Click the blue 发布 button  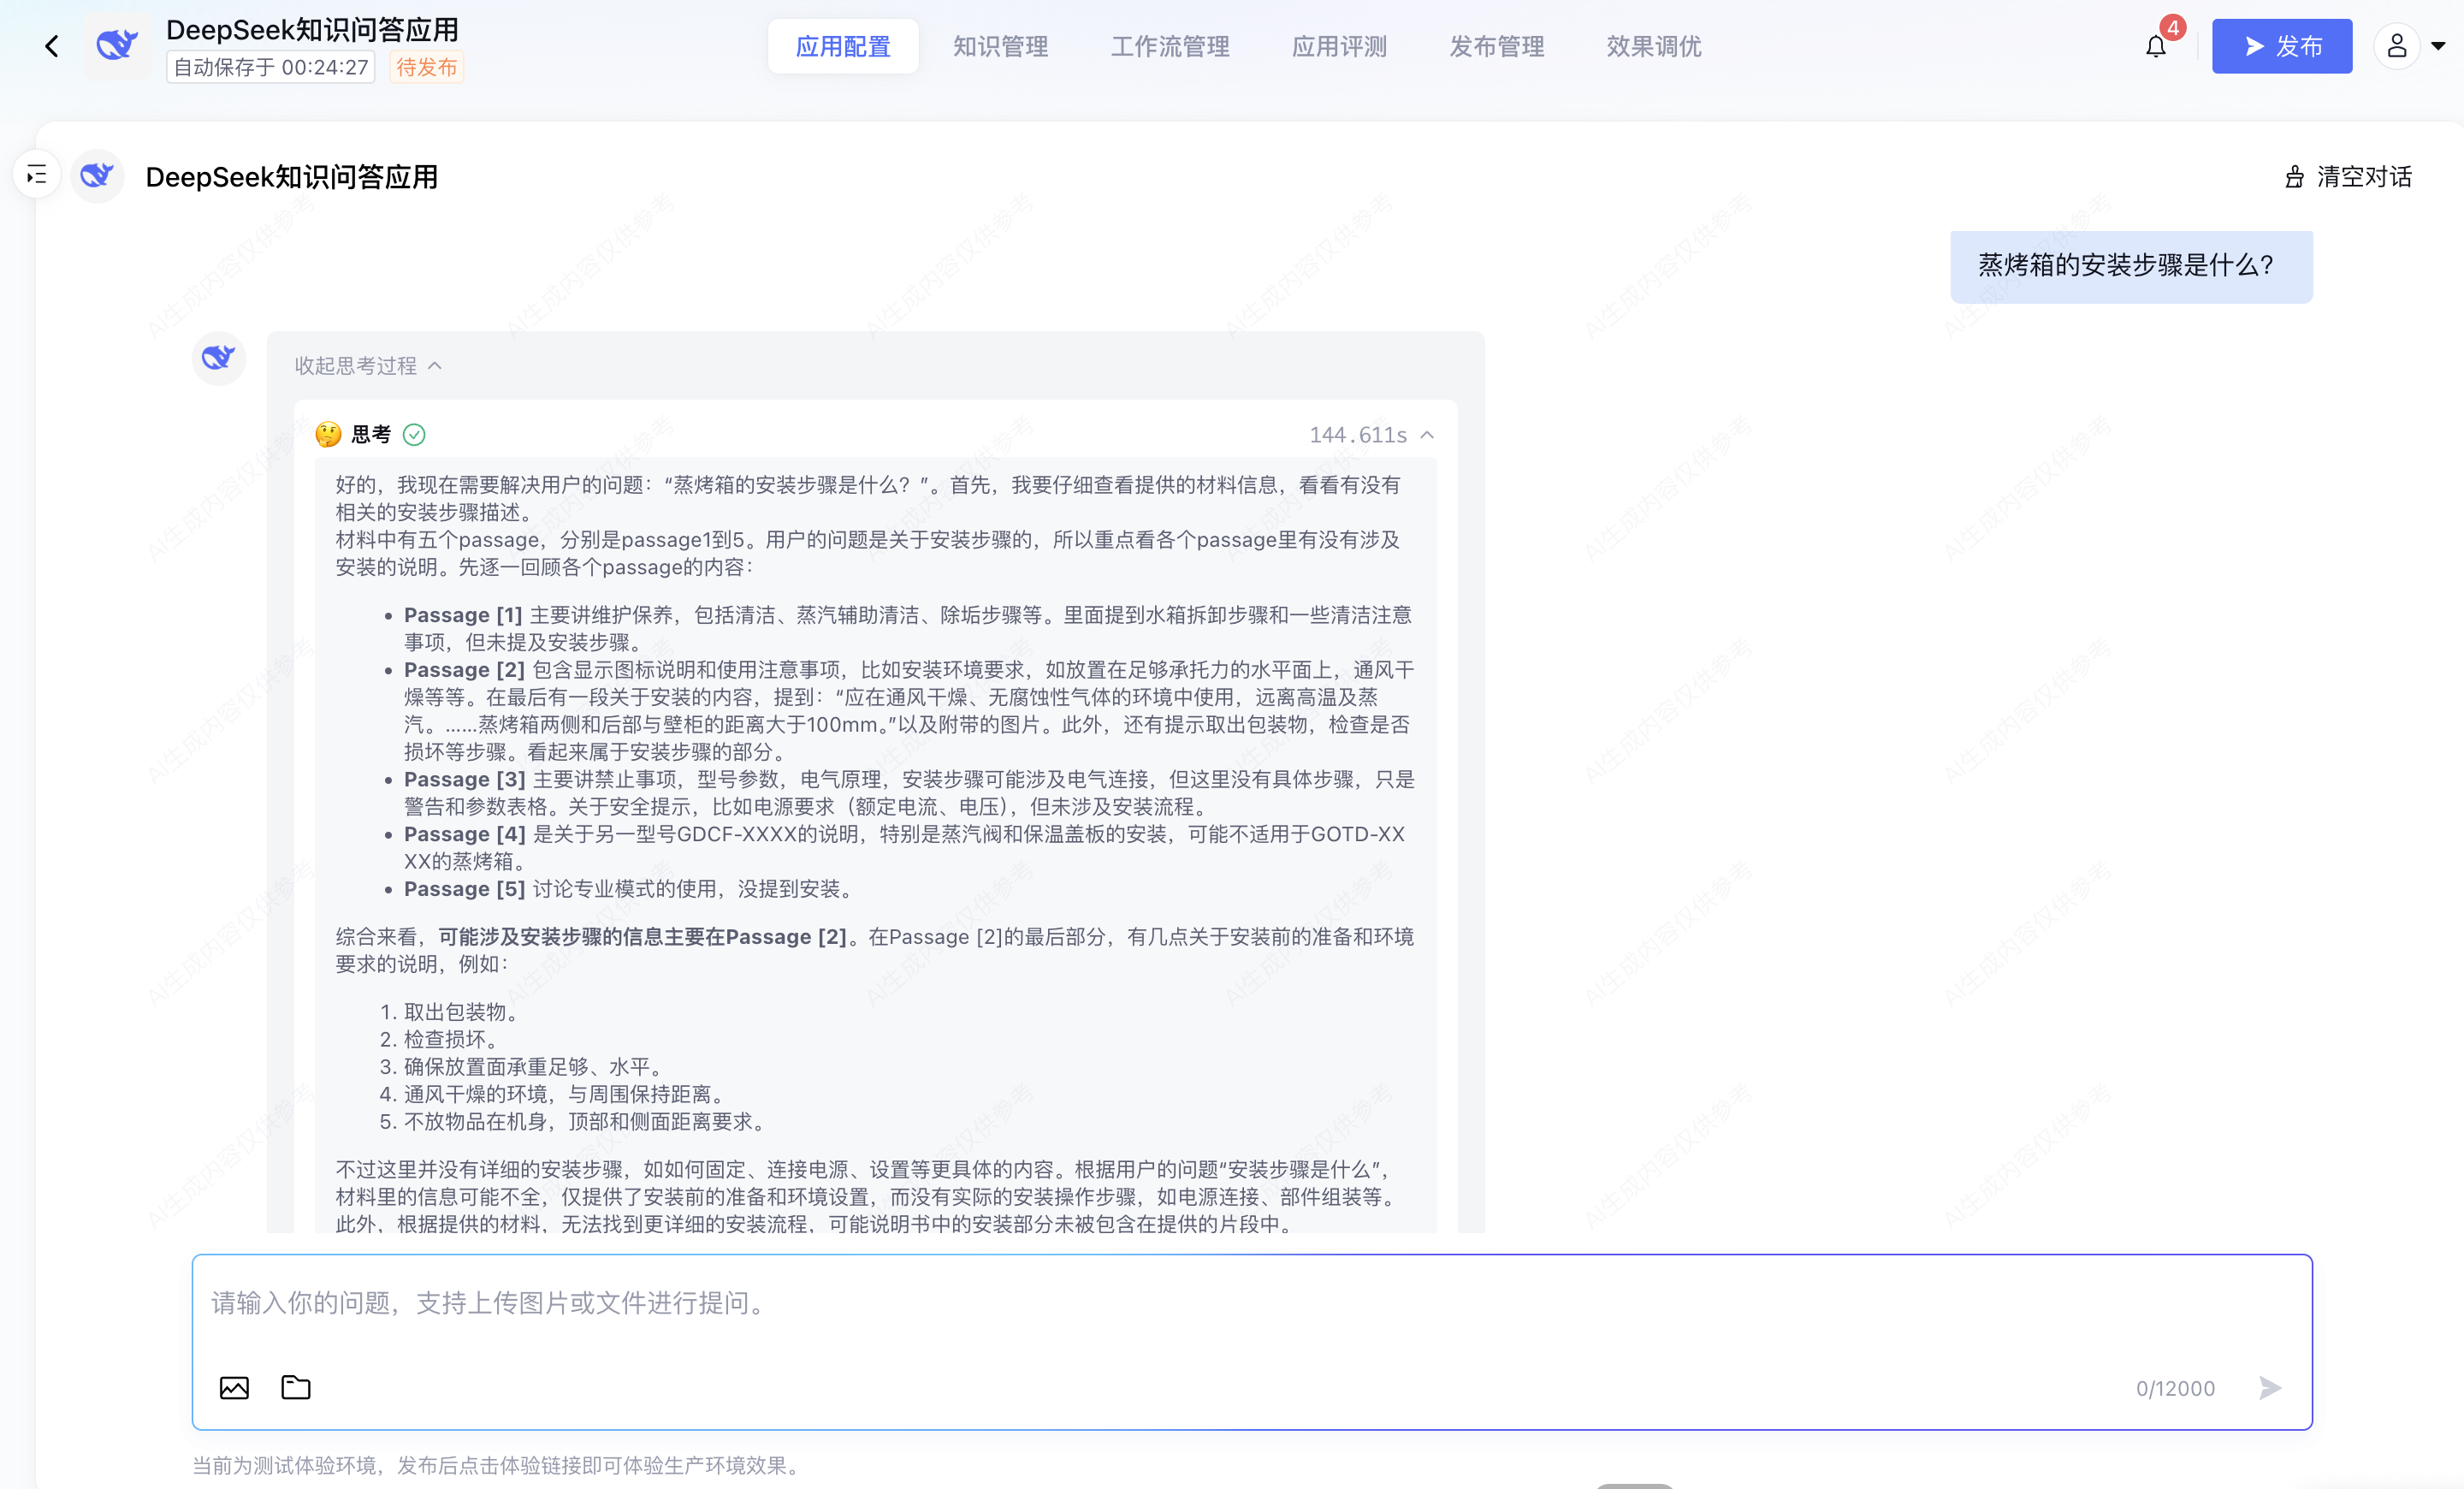click(2281, 46)
